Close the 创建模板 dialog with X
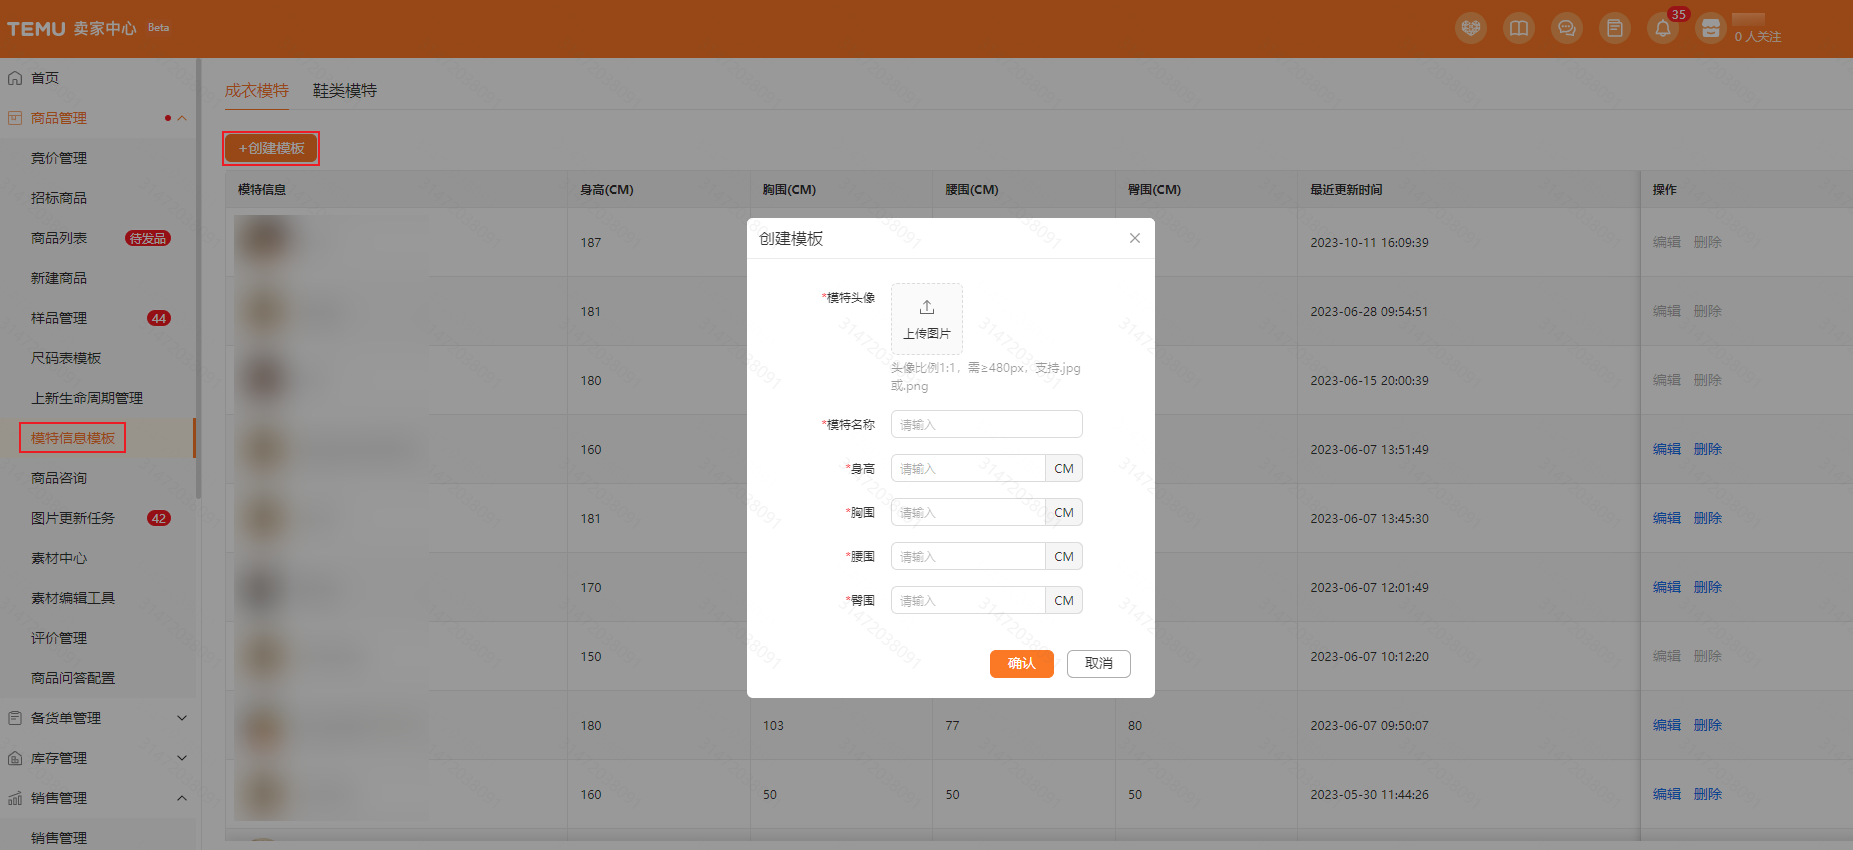Image resolution: width=1853 pixels, height=850 pixels. [x=1134, y=238]
